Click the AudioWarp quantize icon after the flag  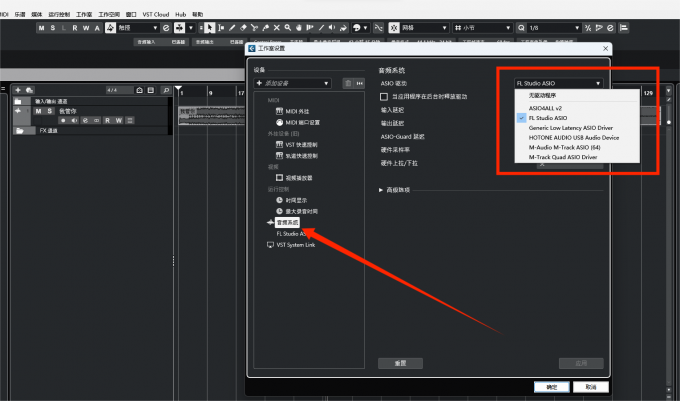pyautogui.click(x=599, y=28)
